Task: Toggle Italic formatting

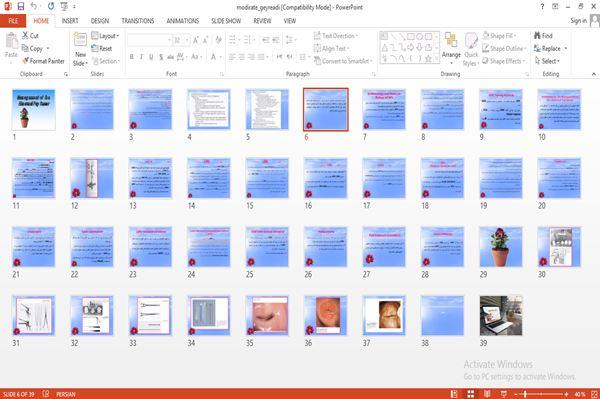Action: (141, 57)
